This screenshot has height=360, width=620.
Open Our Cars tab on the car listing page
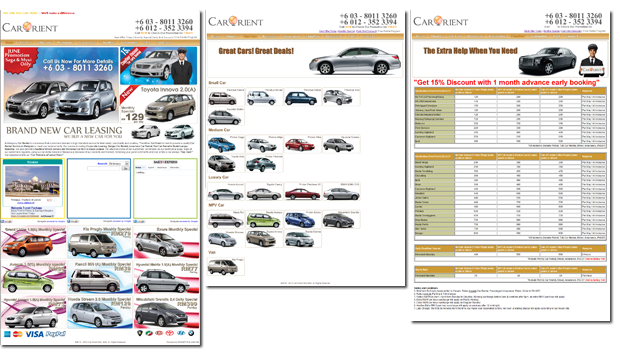(x=250, y=36)
